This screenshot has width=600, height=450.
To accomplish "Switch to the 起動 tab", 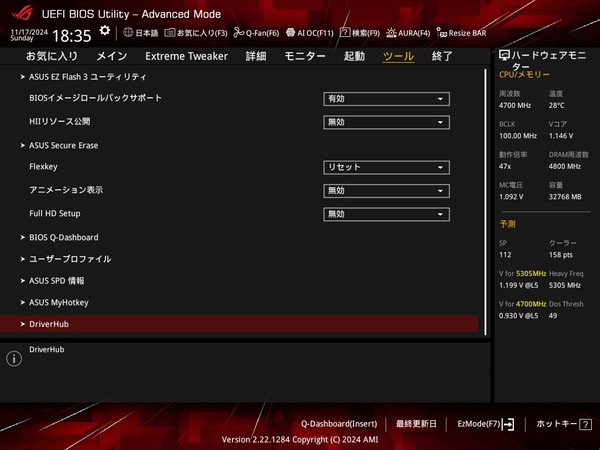I will coord(354,56).
